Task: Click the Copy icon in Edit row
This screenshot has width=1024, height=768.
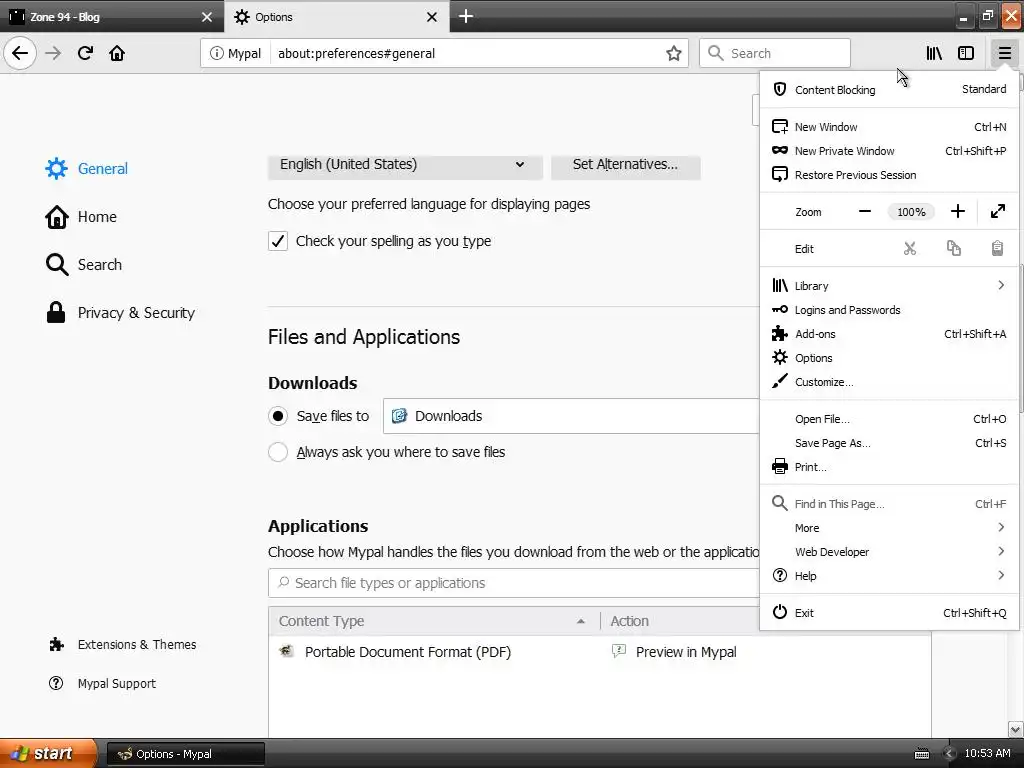Action: [x=953, y=248]
